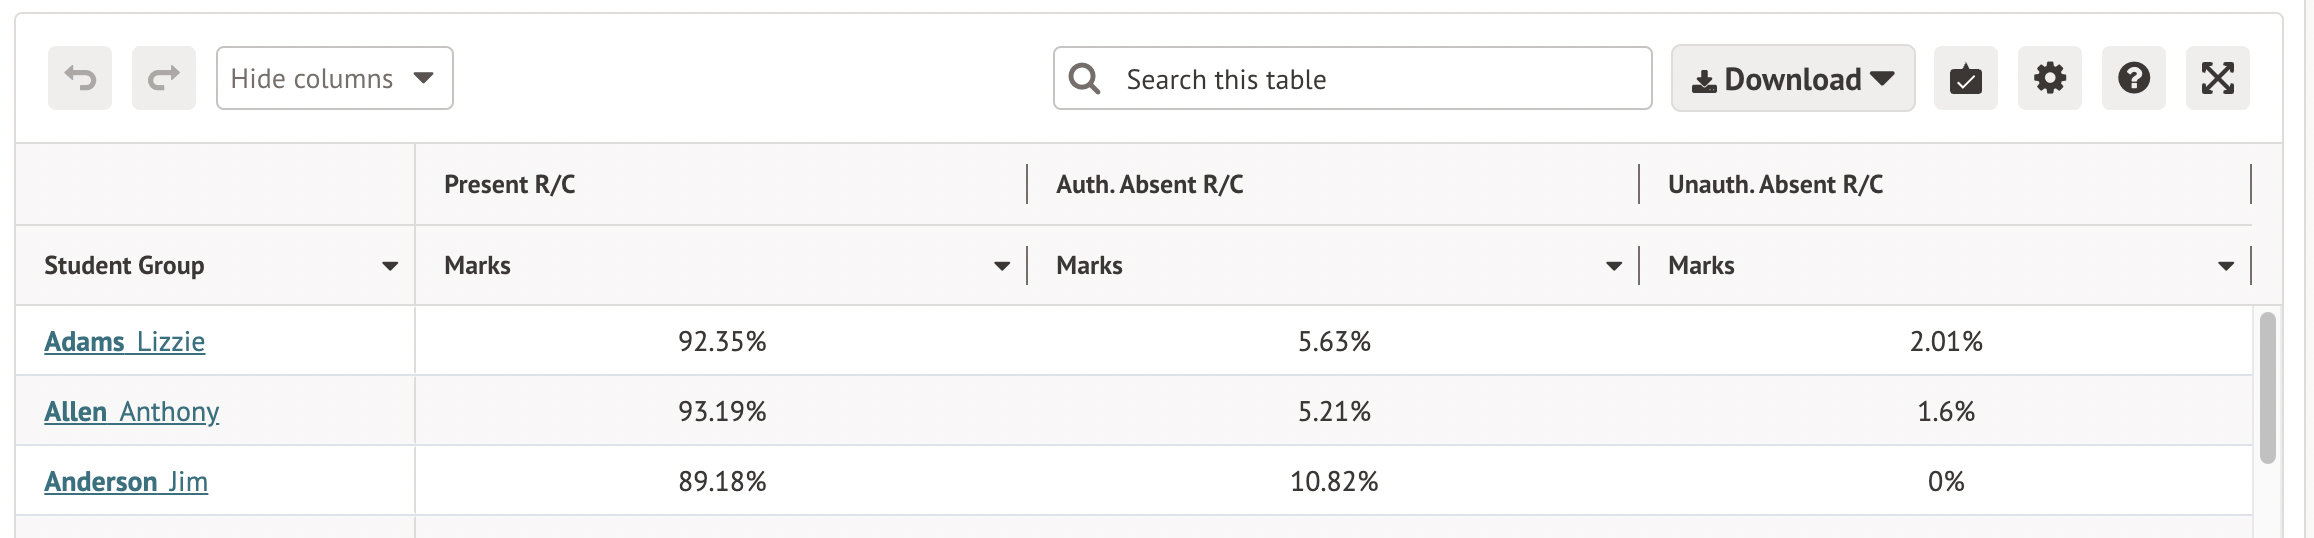
Task: Open the Allen Anthony student link
Action: 132,412
